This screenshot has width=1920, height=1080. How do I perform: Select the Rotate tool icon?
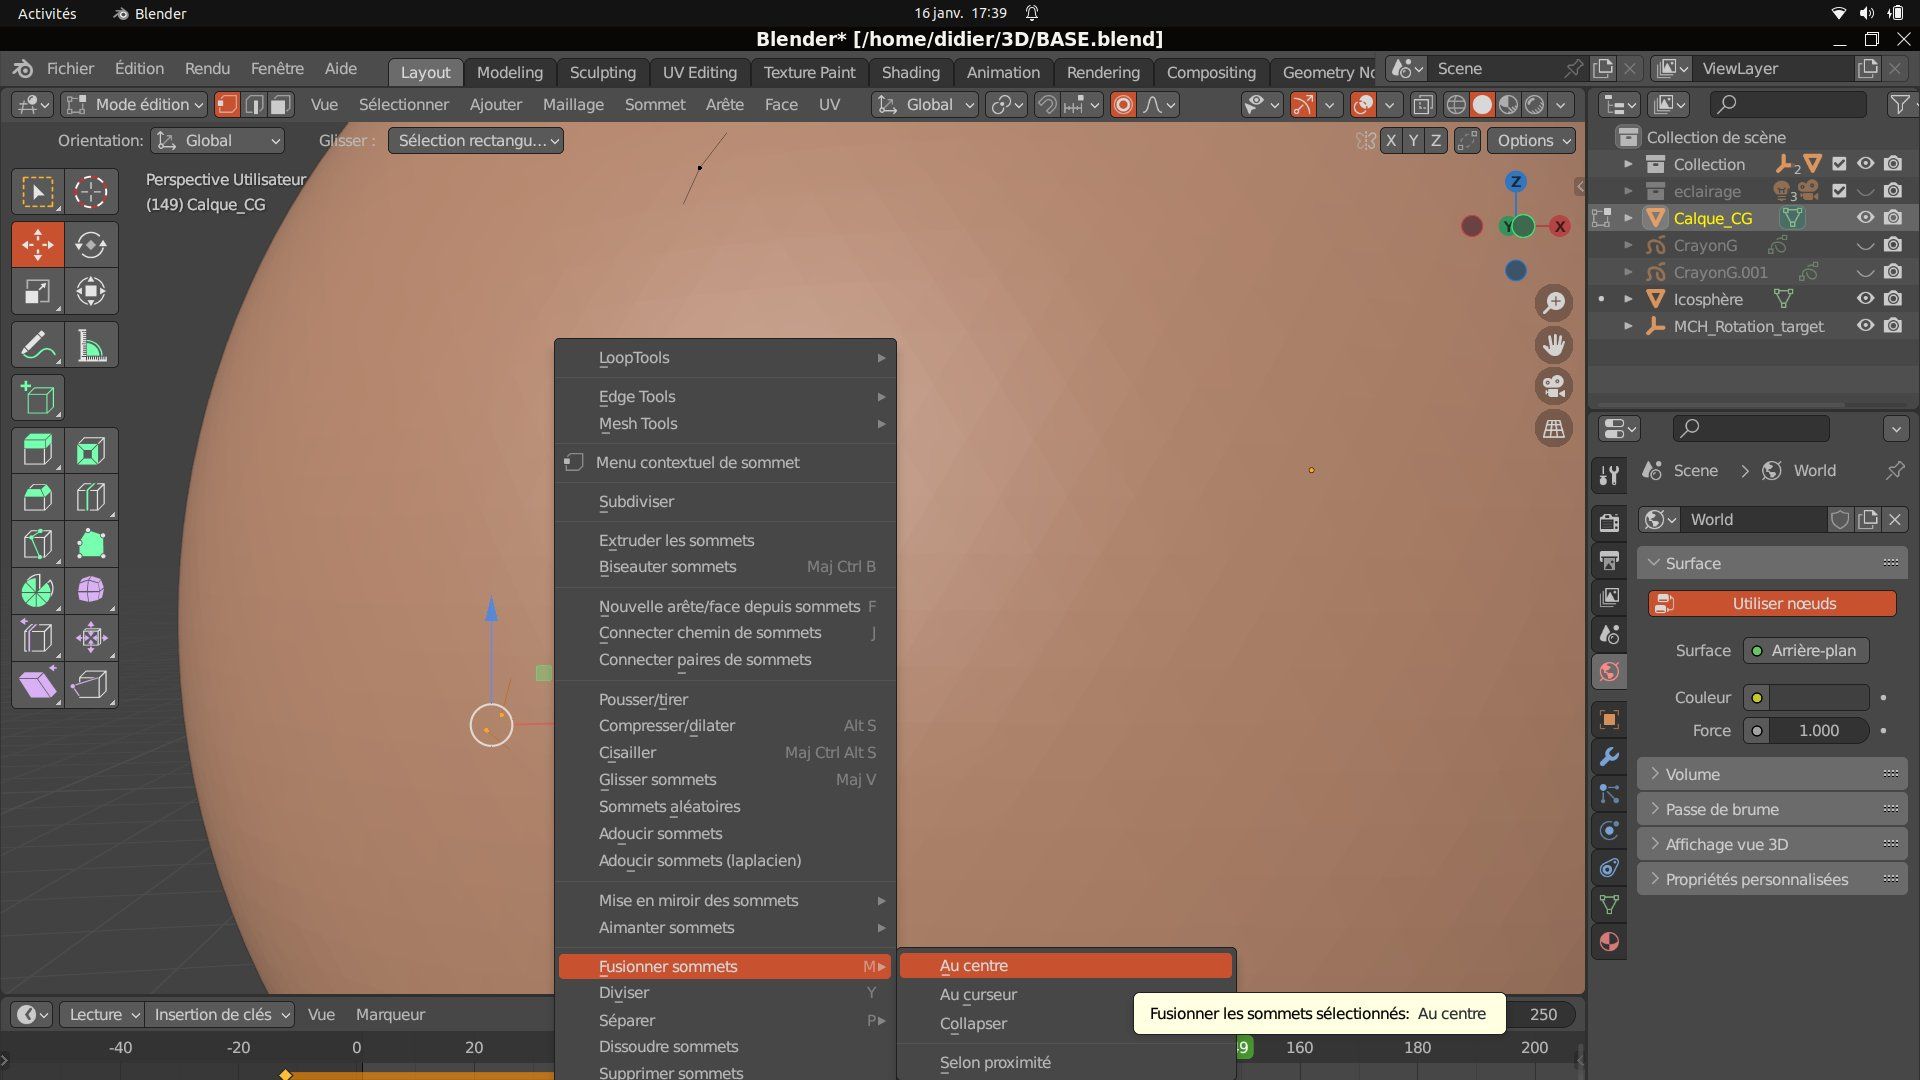point(91,244)
